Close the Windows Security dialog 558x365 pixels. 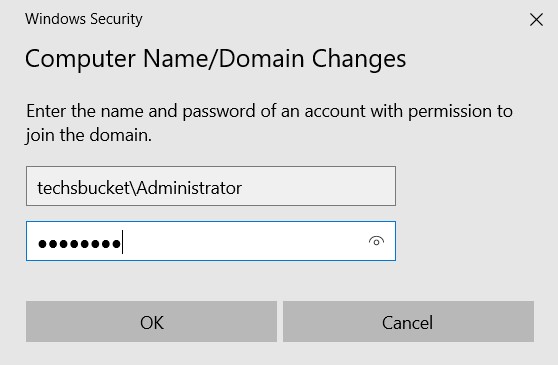pos(536,20)
